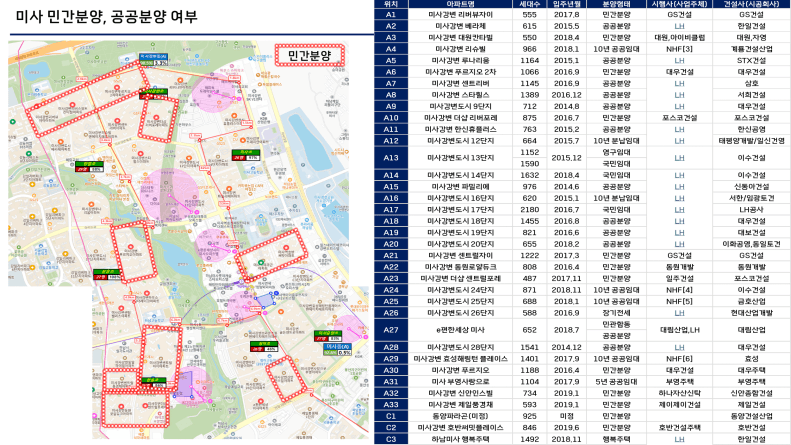Click apartment name '미사강변도시 18단지'
The width and height of the screenshot is (791, 445).
pyautogui.click(x=460, y=221)
